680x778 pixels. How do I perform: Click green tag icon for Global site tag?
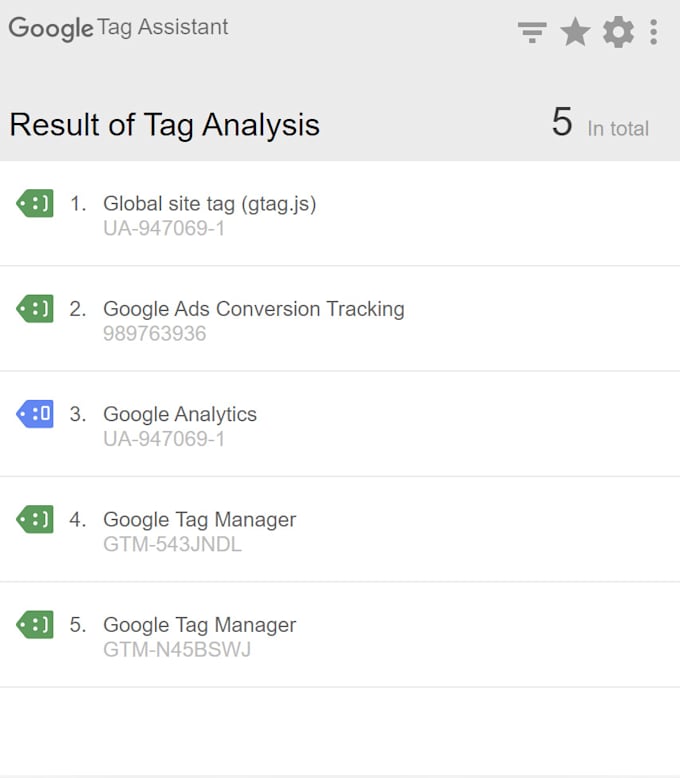(x=35, y=204)
